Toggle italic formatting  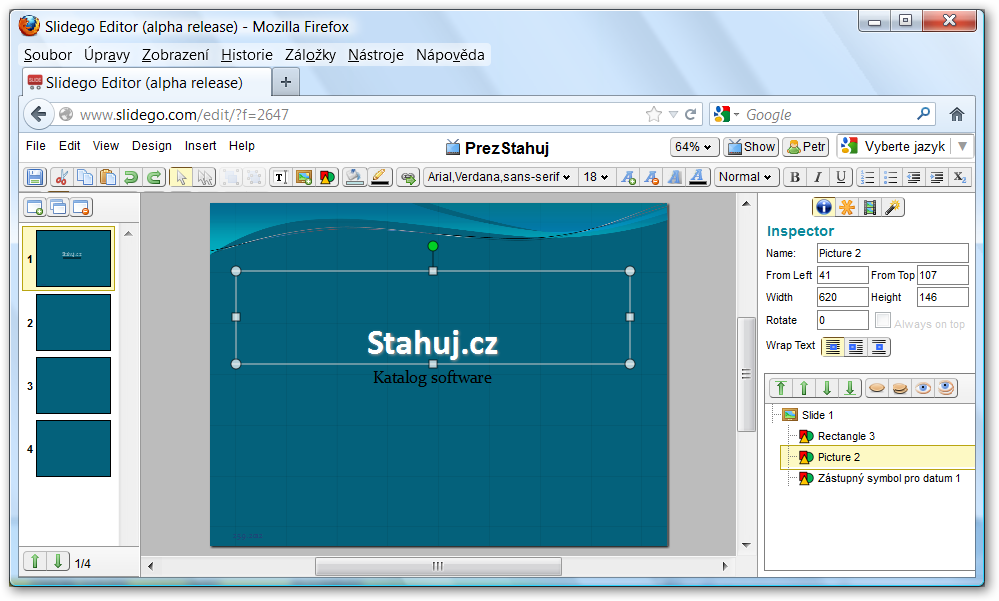pos(817,177)
